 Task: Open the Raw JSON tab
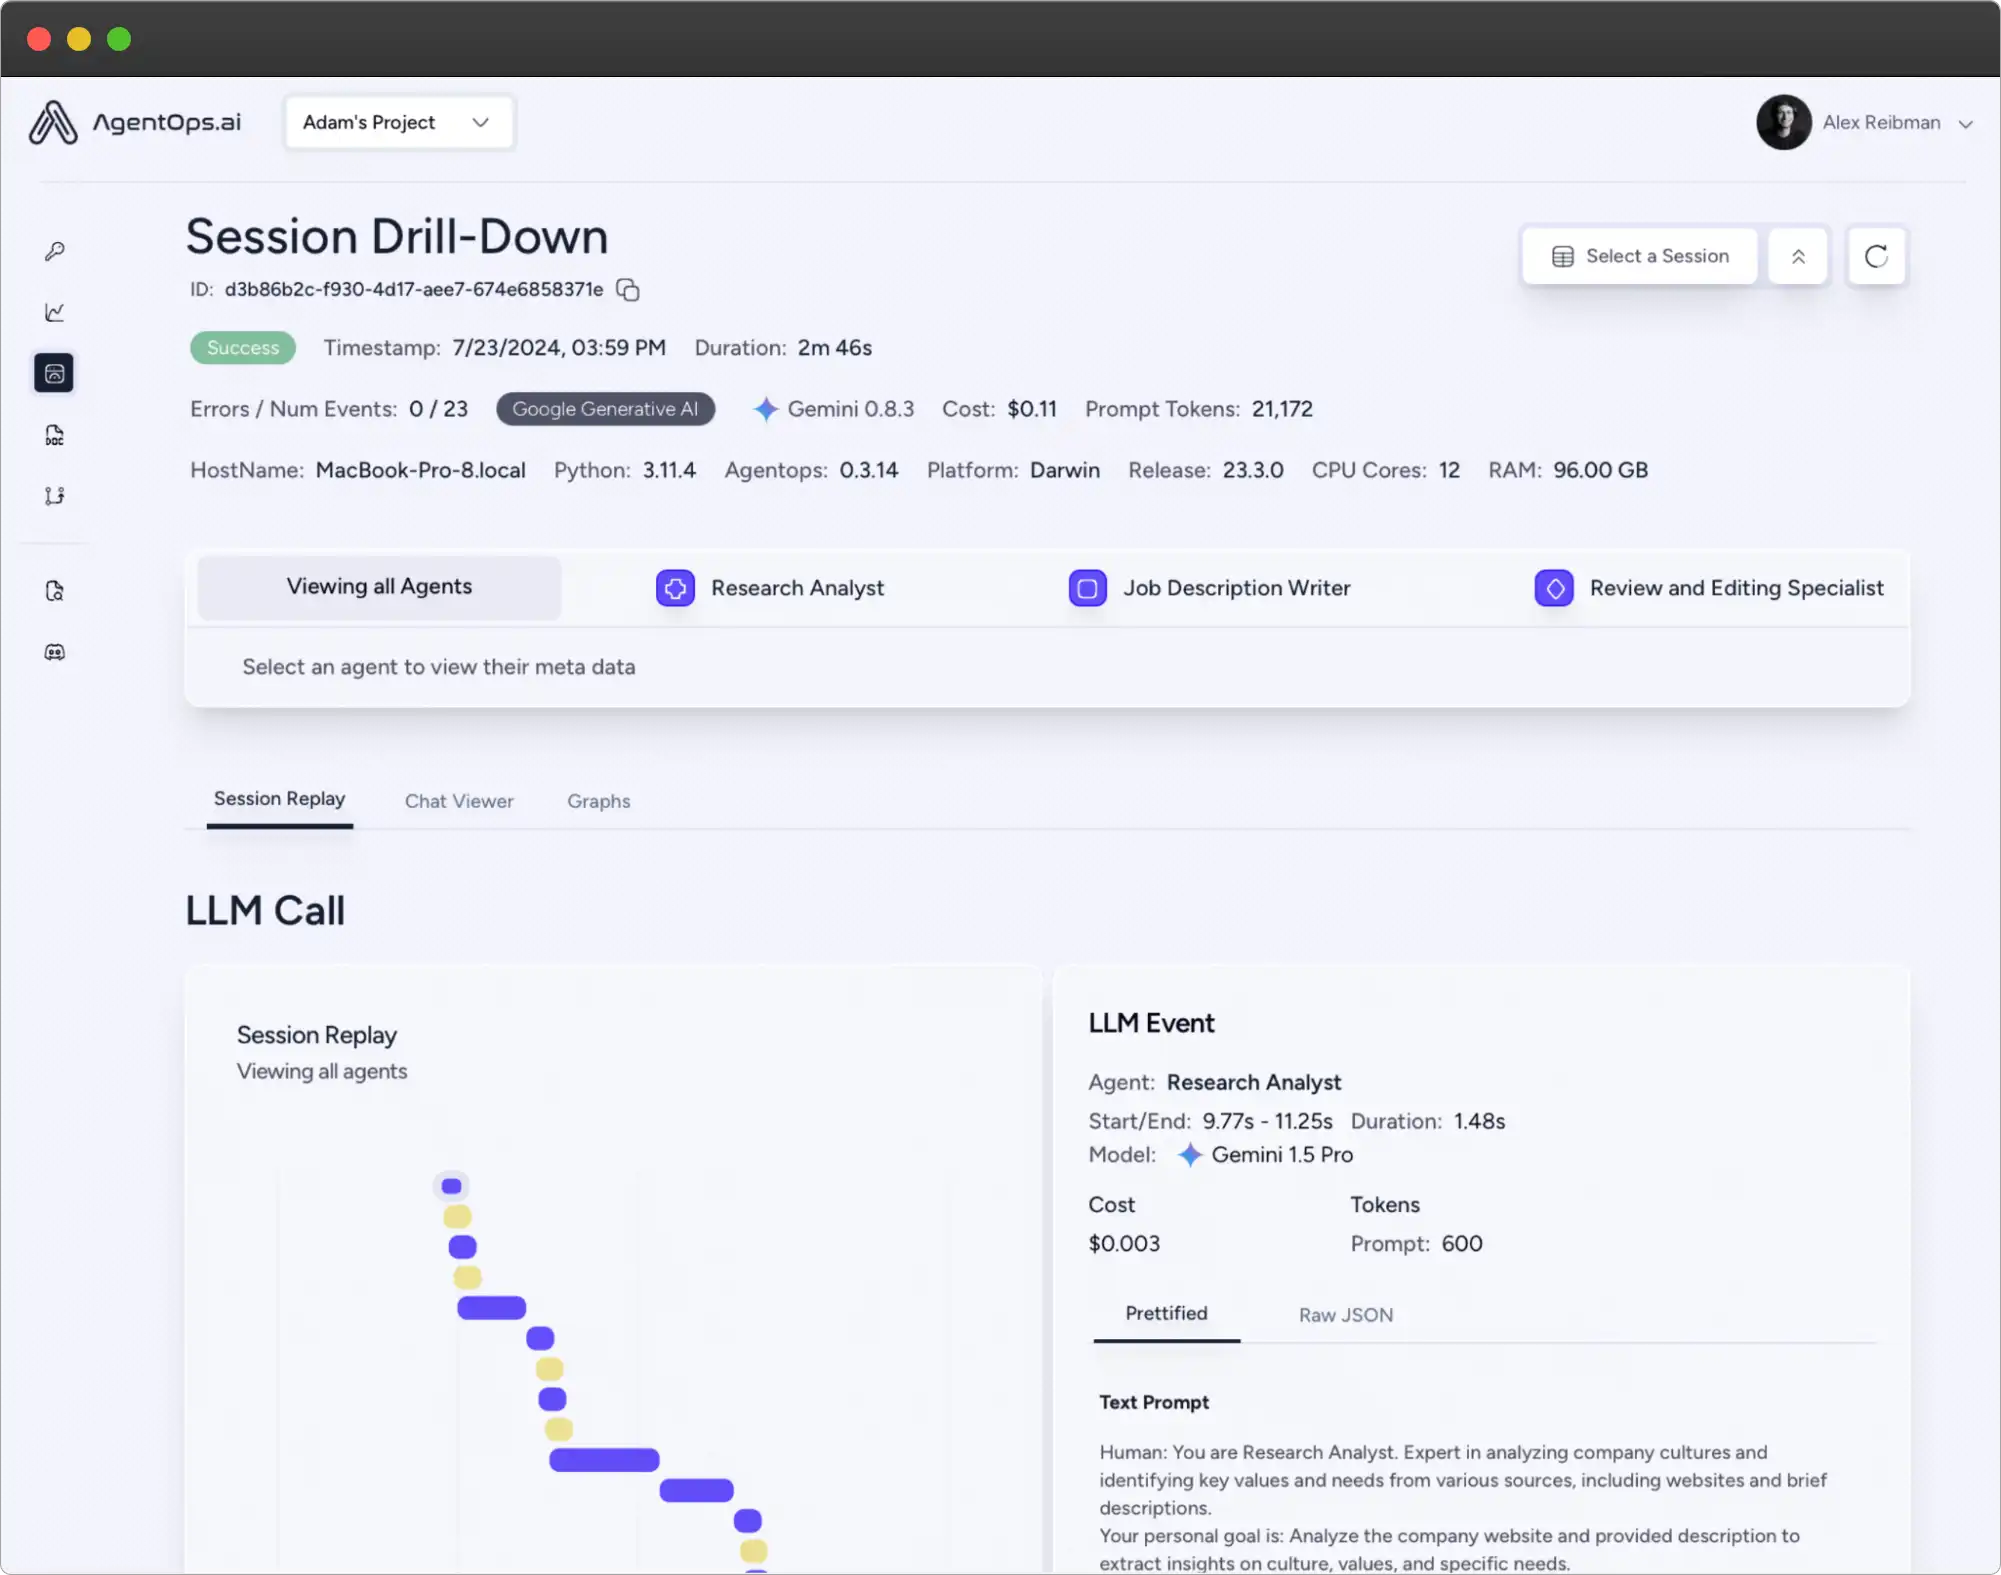1345,1315
